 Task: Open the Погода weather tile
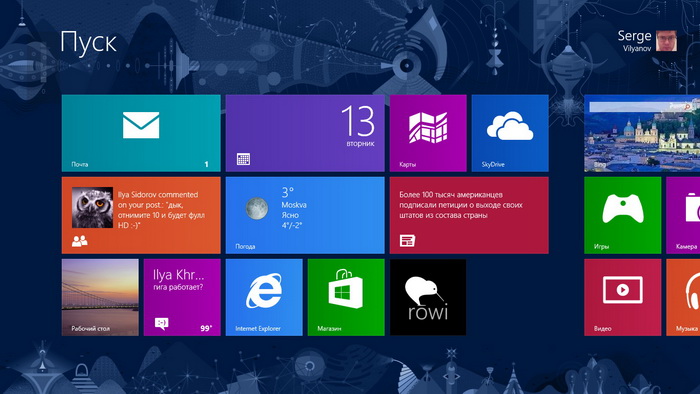pos(305,215)
